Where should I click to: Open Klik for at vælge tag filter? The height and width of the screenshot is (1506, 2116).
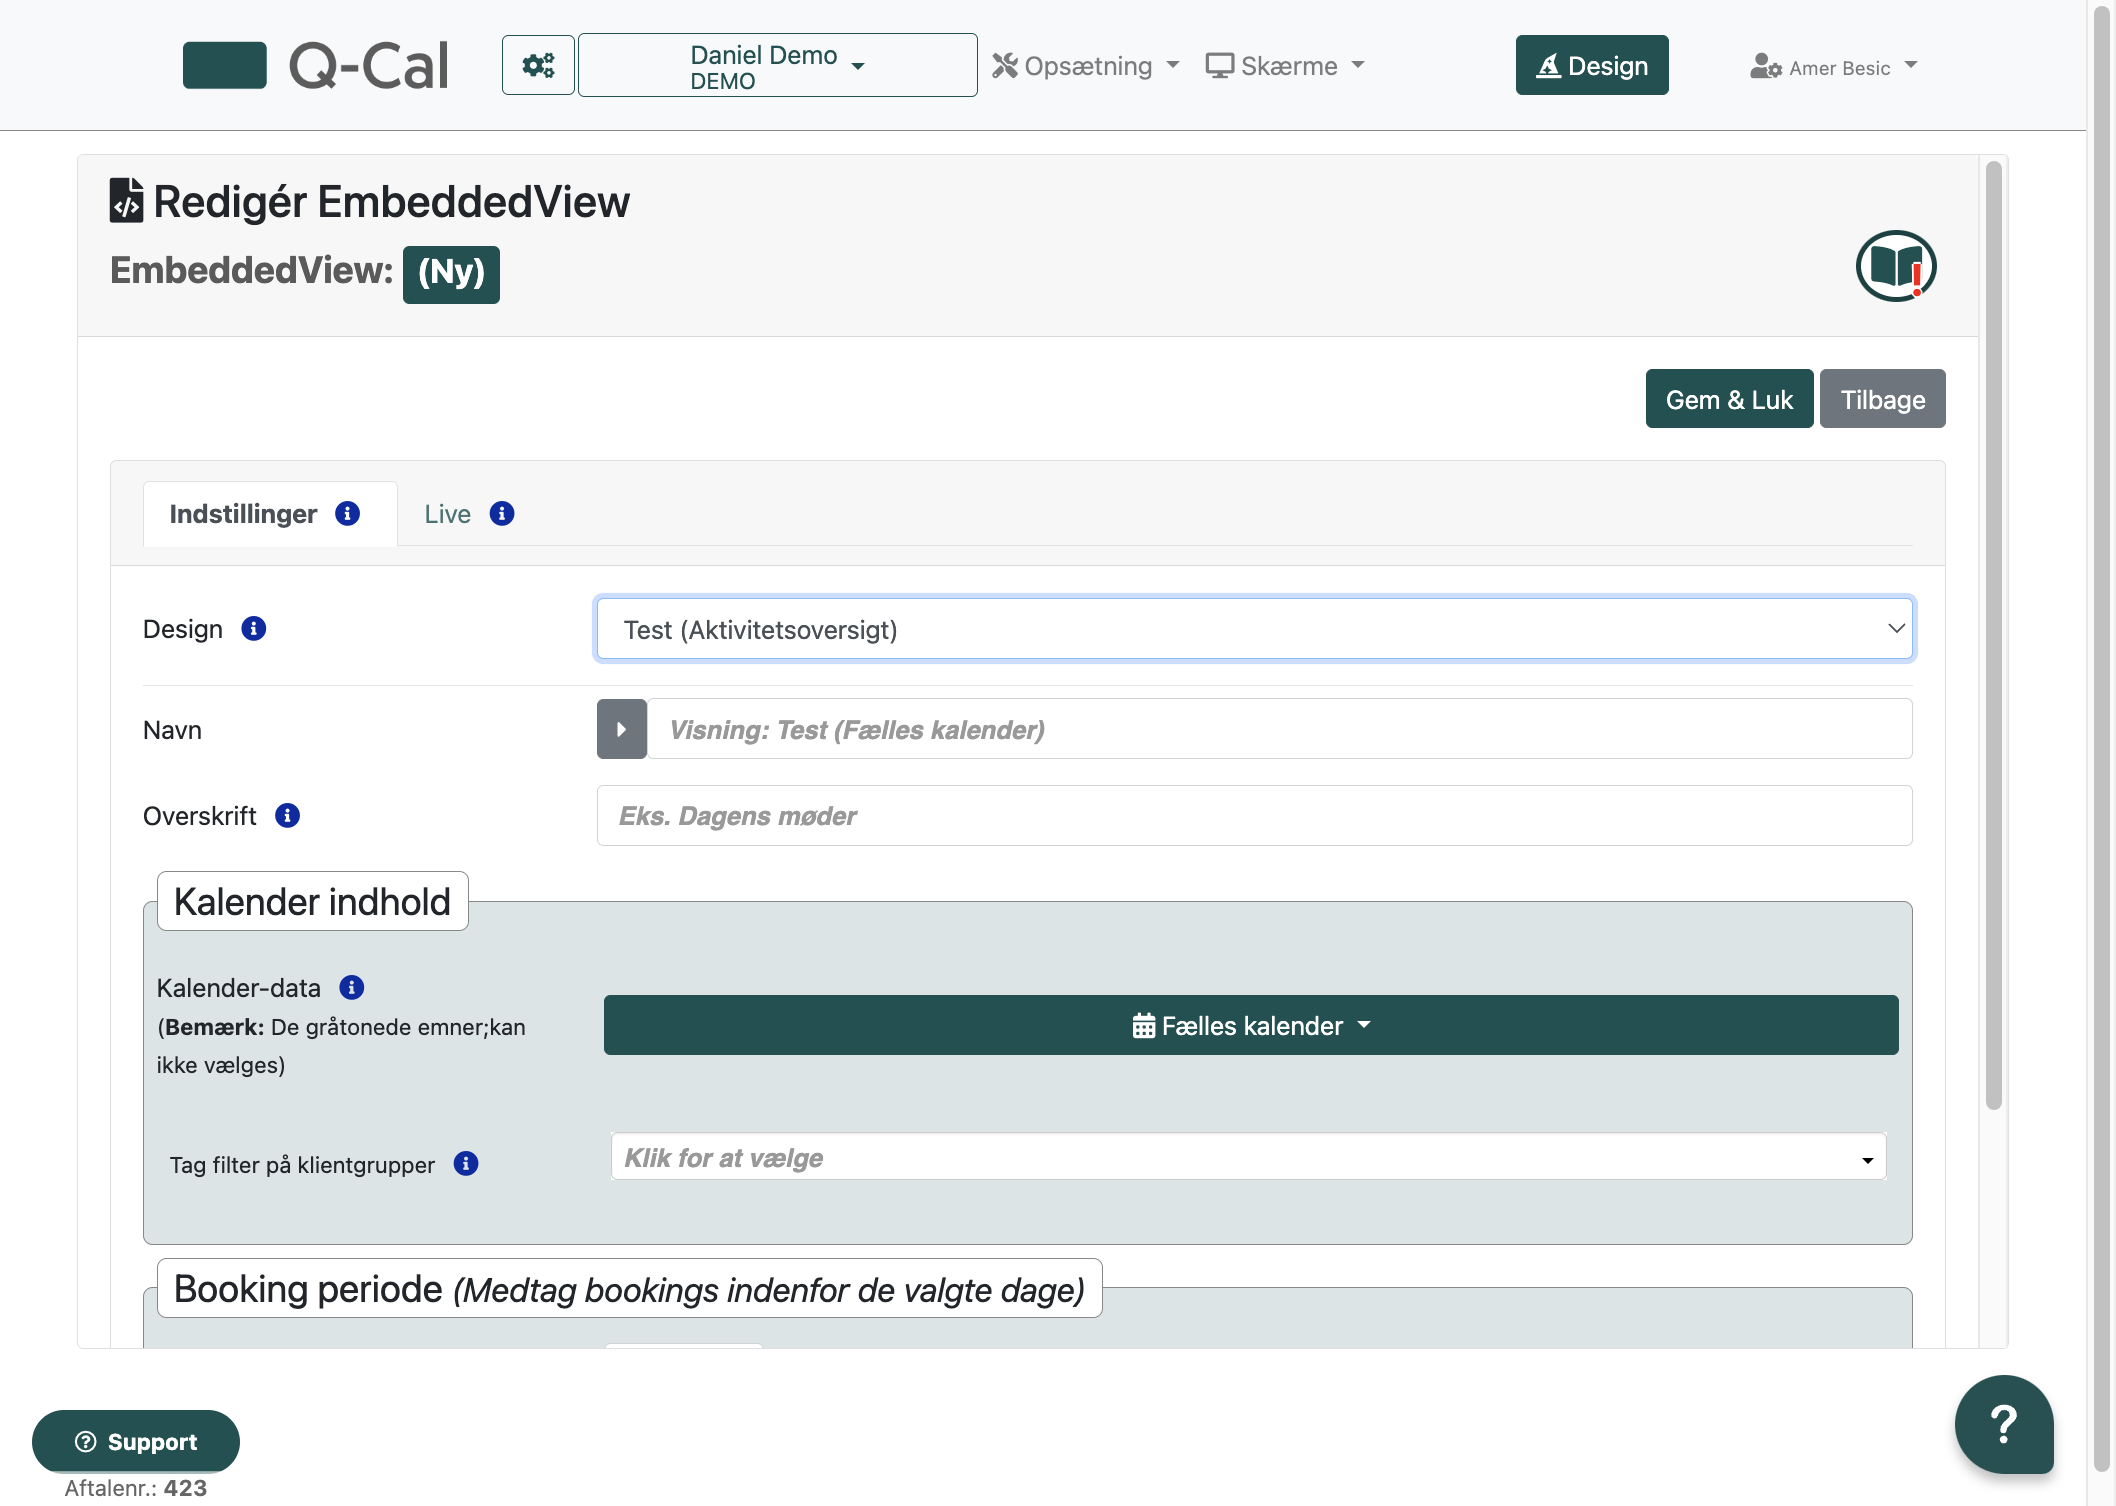(x=1248, y=1157)
